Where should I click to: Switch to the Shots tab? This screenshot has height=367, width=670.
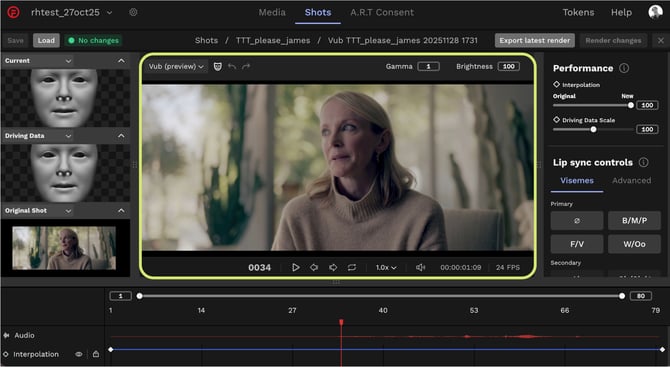318,12
